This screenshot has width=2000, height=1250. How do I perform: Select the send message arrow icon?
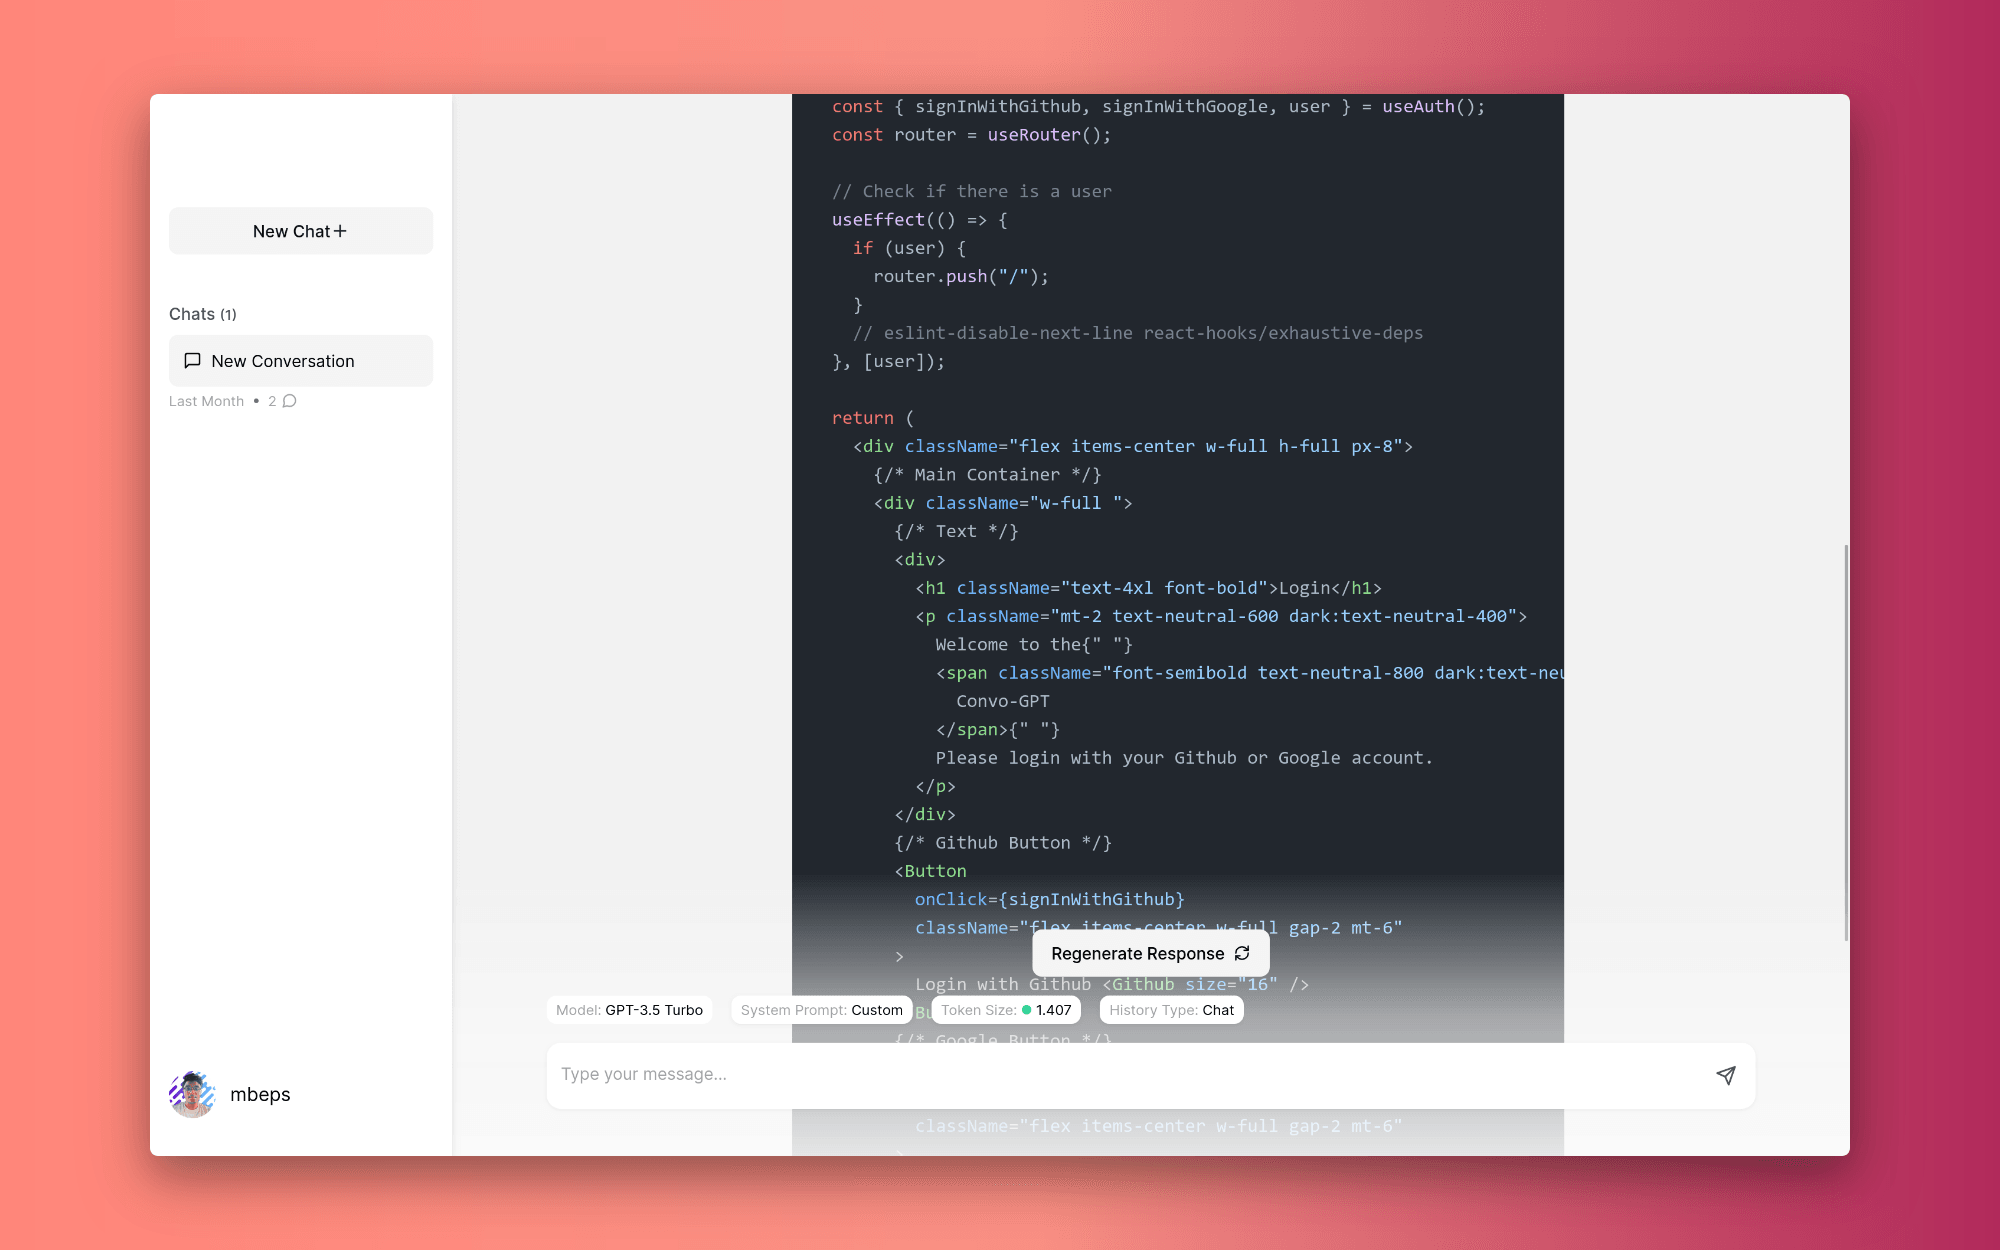[x=1725, y=1074]
